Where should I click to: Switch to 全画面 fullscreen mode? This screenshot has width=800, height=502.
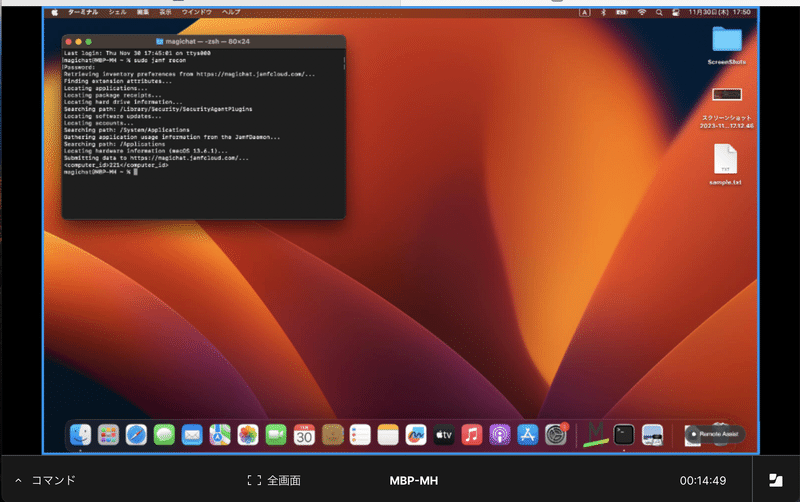coord(274,480)
